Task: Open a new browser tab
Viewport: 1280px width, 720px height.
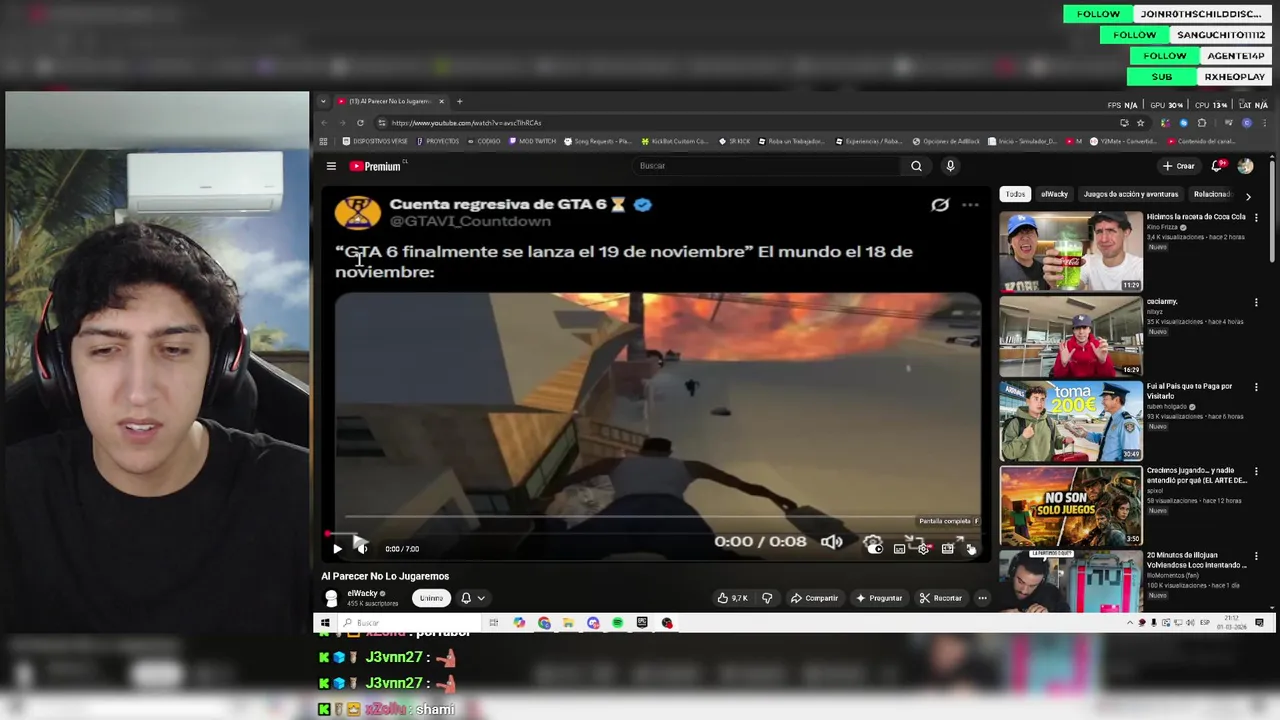Action: tap(459, 101)
